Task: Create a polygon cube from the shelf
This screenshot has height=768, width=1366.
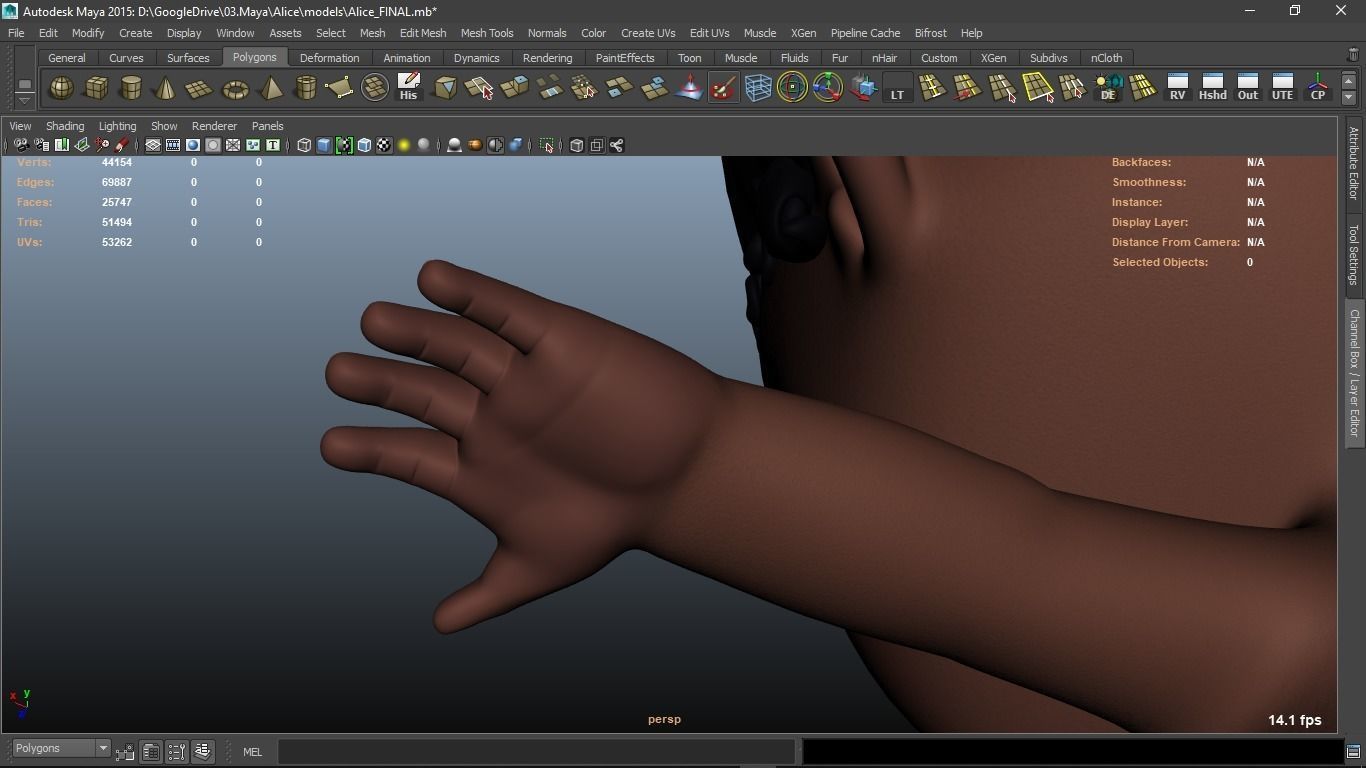Action: (96, 88)
